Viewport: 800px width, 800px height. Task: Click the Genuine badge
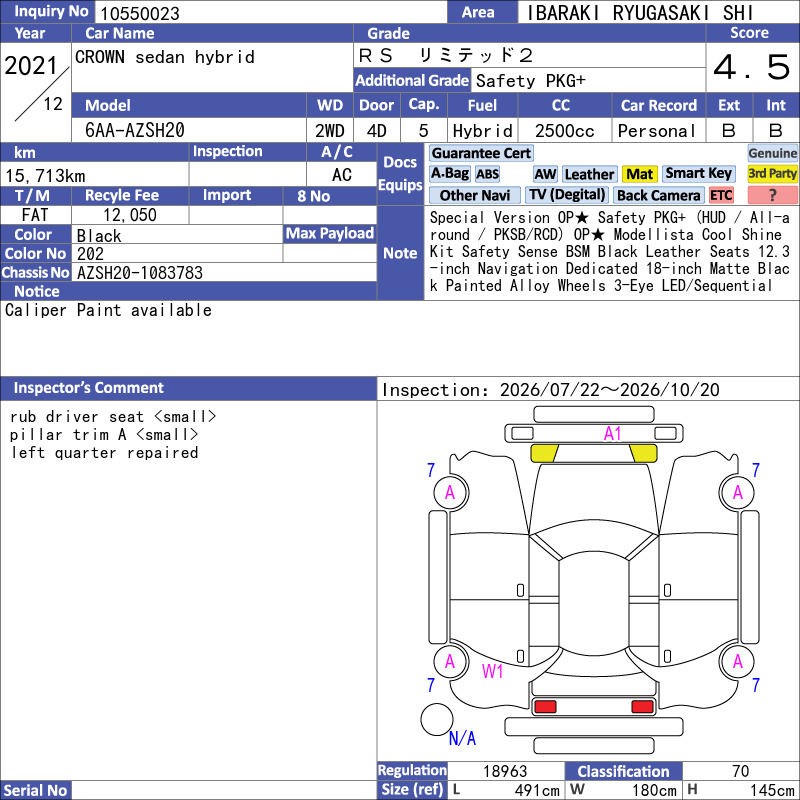point(772,153)
